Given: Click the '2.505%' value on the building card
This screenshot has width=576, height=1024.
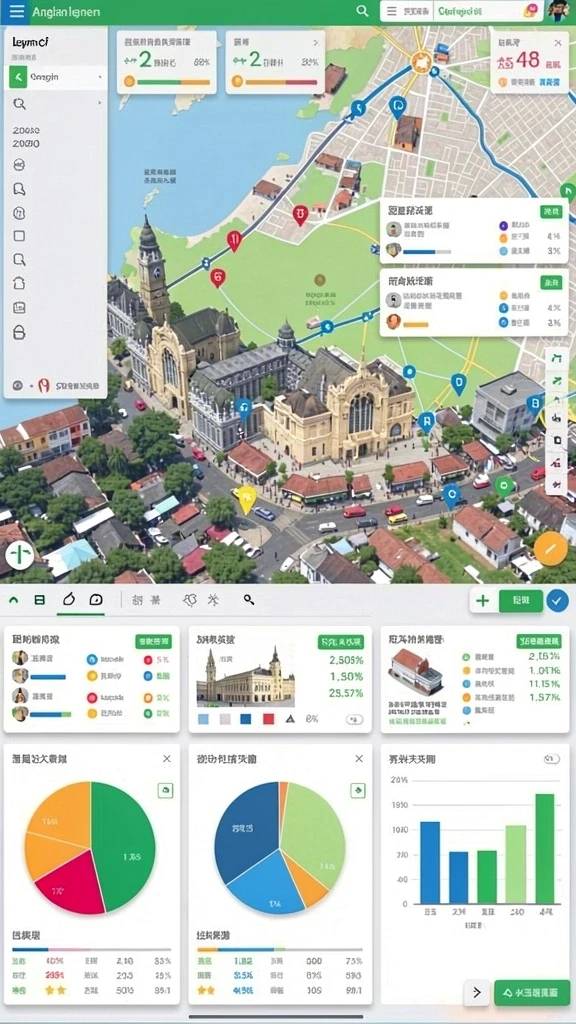Looking at the screenshot, I should pos(346,660).
